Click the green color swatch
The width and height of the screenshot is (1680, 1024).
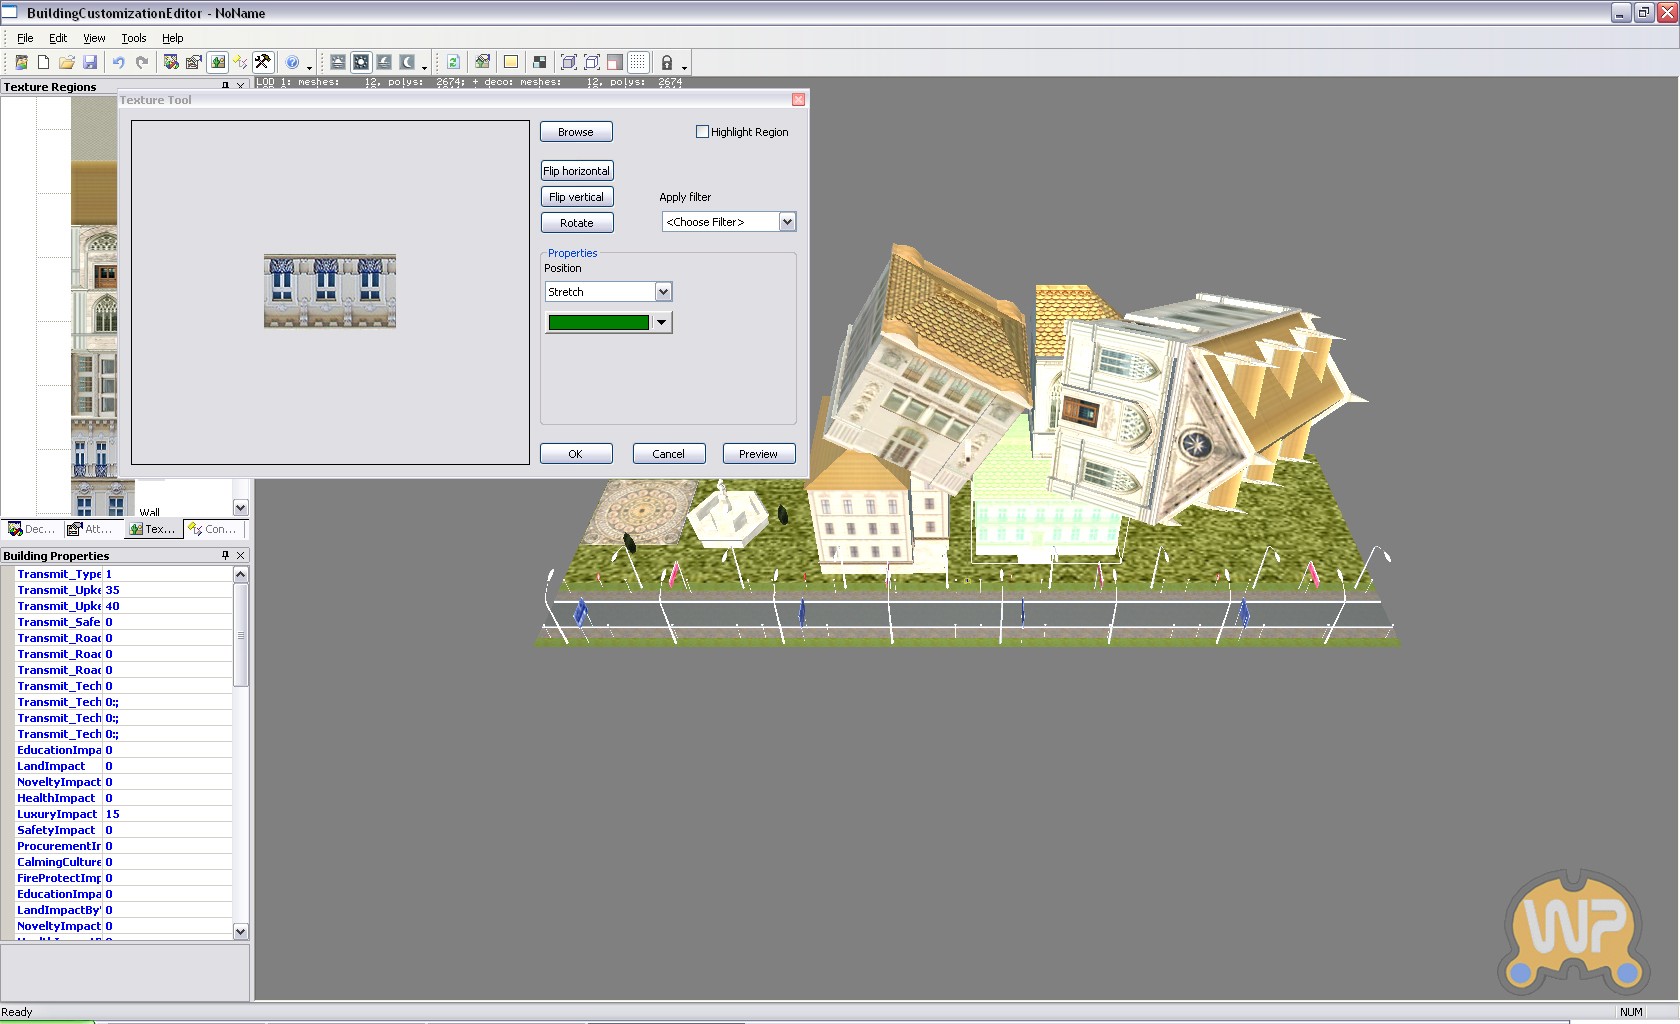pyautogui.click(x=598, y=322)
